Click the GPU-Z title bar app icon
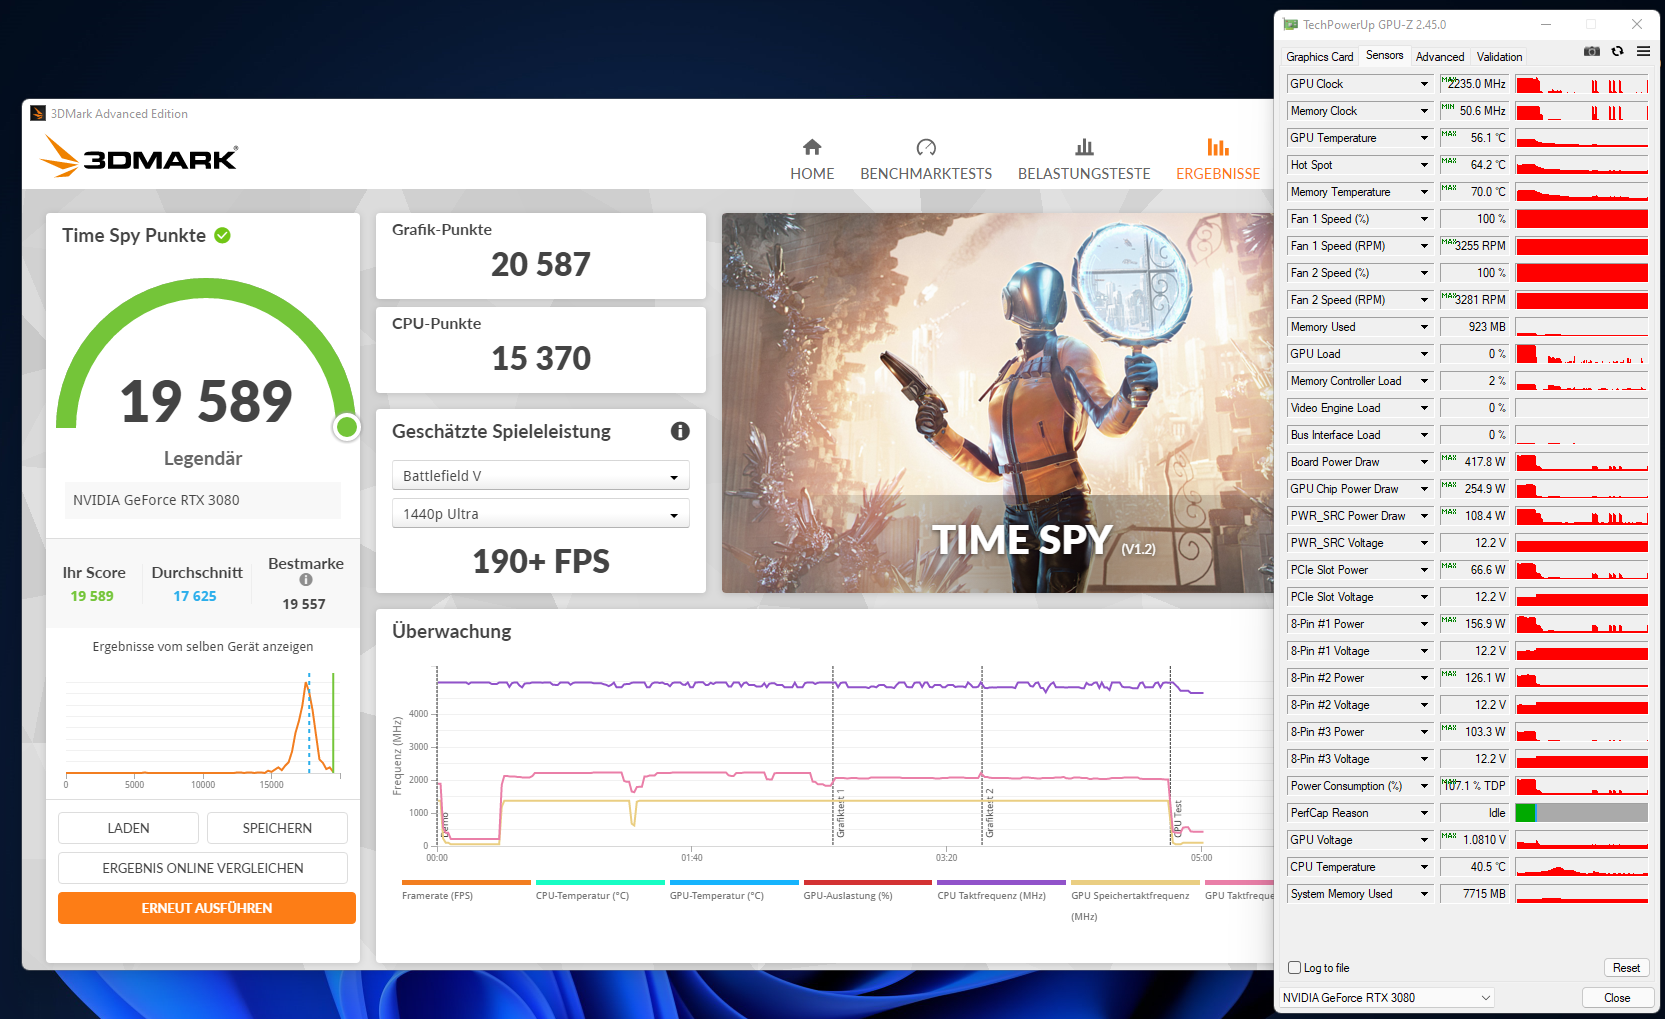 coord(1291,24)
